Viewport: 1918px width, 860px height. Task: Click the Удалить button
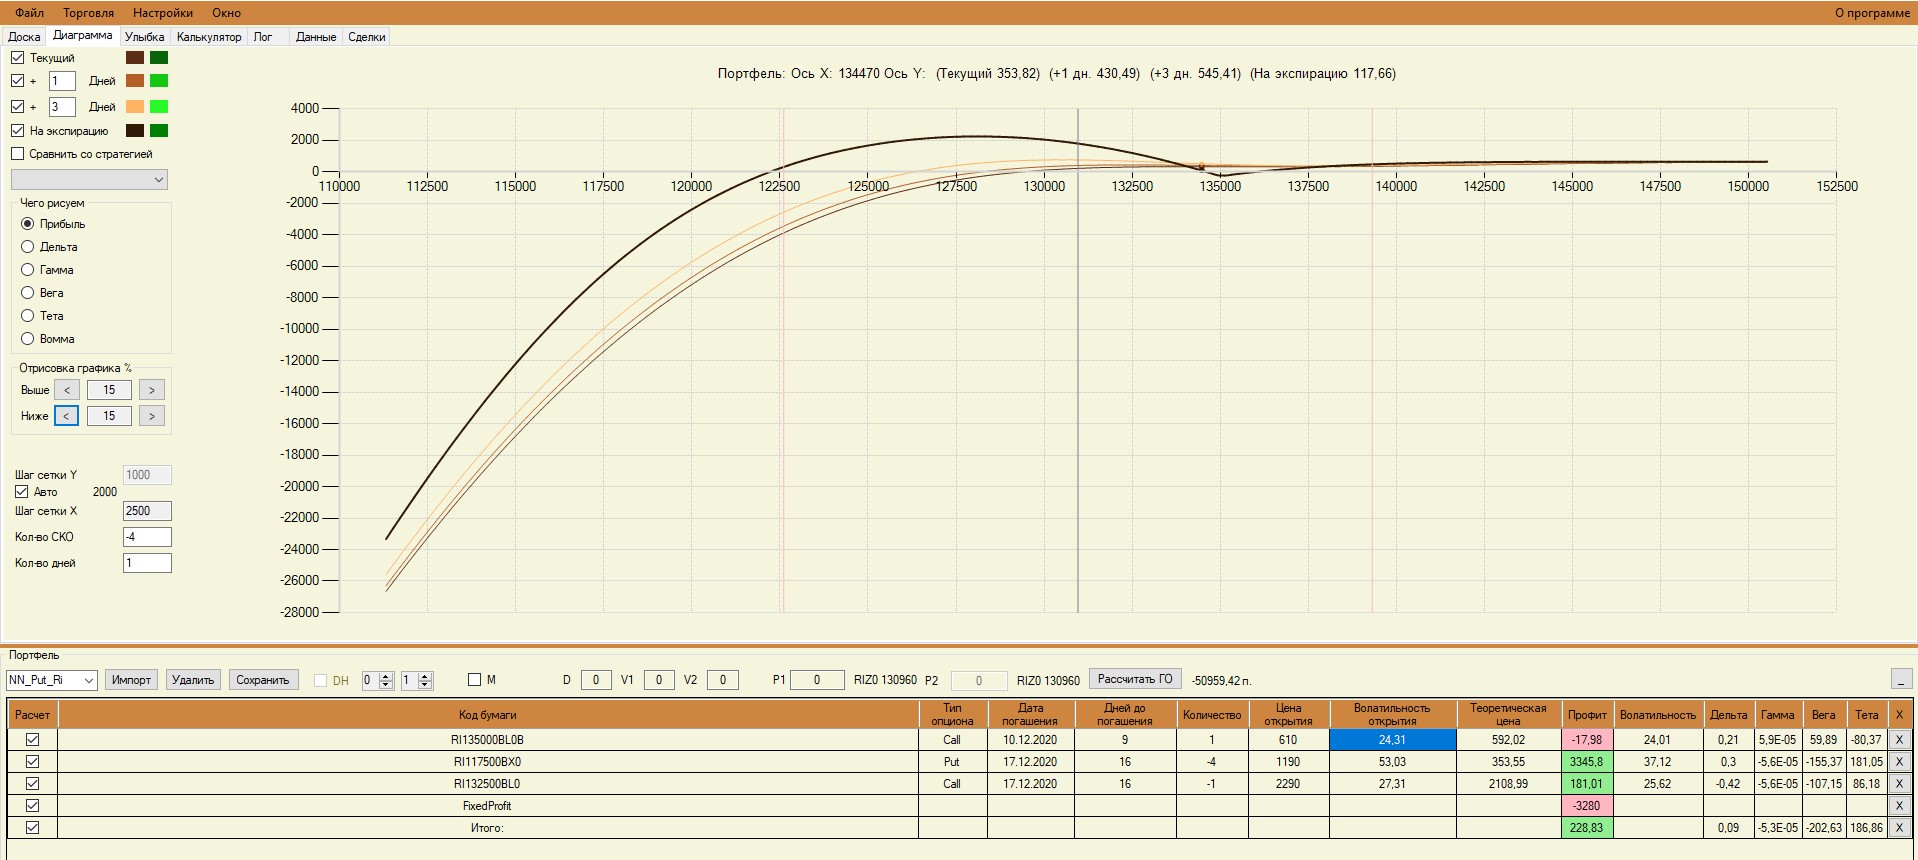193,680
